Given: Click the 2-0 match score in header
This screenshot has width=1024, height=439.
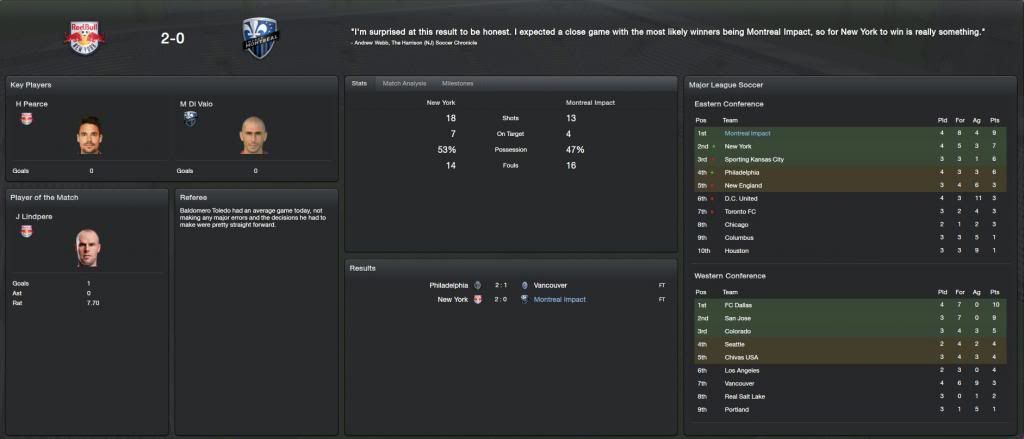Looking at the screenshot, I should pos(172,39).
